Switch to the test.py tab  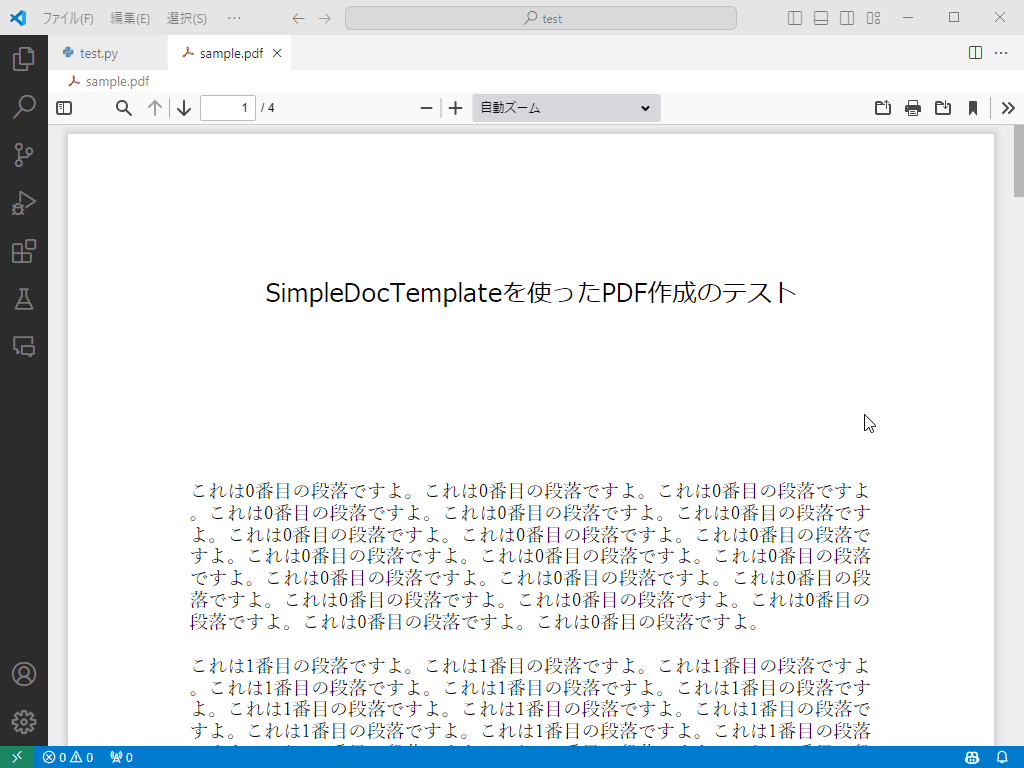[98, 53]
